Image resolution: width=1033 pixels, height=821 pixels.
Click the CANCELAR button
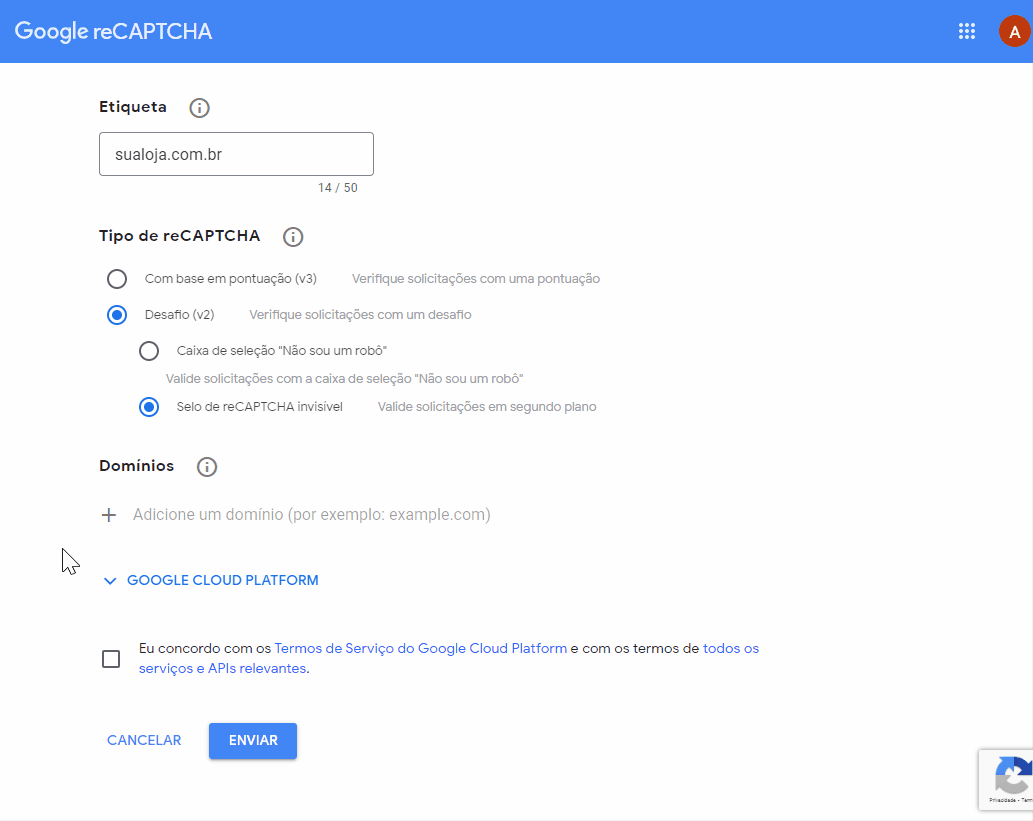(x=144, y=741)
